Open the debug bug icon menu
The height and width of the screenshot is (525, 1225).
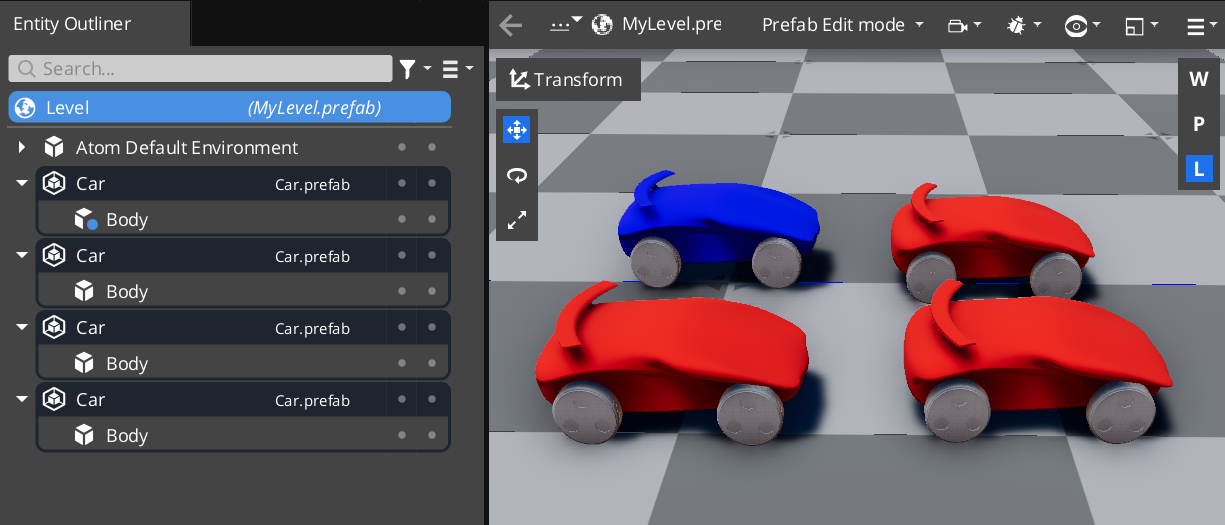(1022, 25)
